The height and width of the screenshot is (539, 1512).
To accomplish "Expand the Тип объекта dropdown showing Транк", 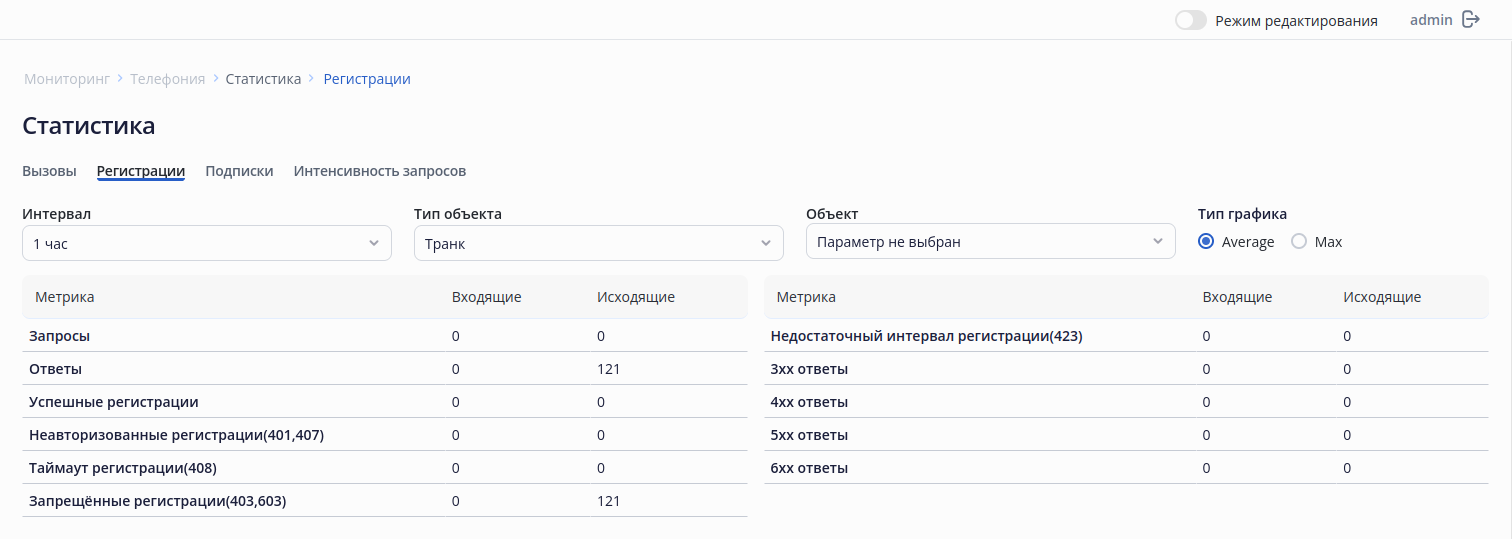I will coord(598,242).
